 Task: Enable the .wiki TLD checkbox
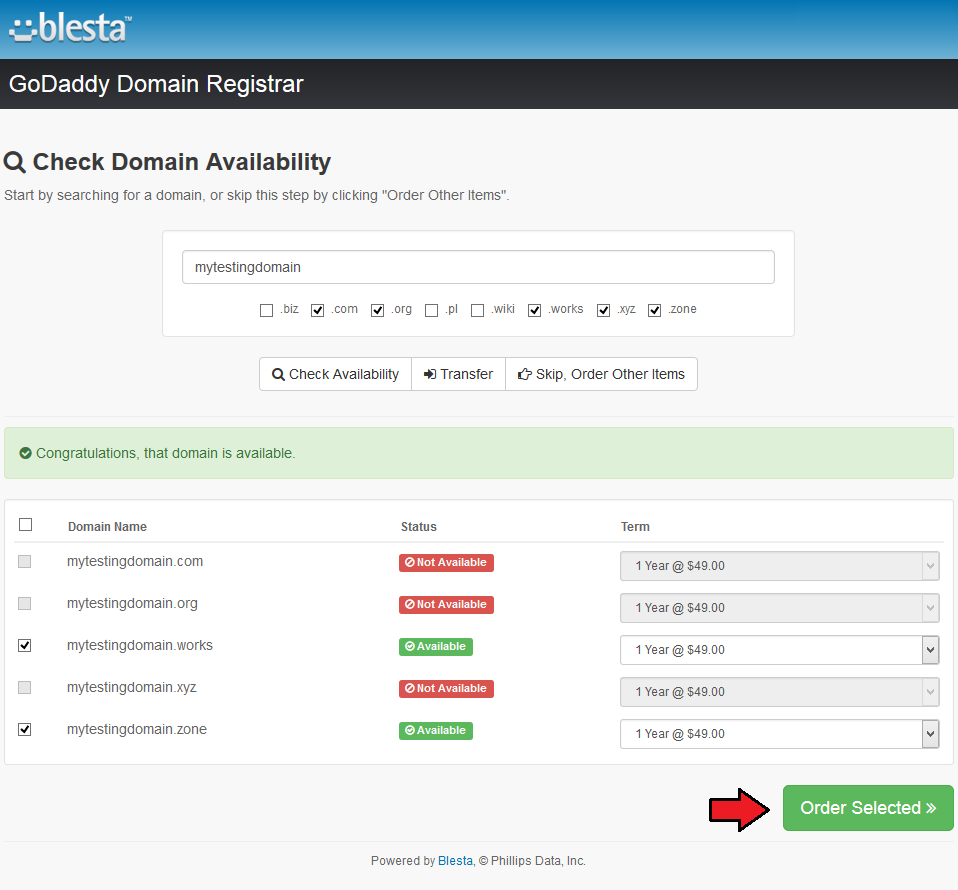click(478, 310)
